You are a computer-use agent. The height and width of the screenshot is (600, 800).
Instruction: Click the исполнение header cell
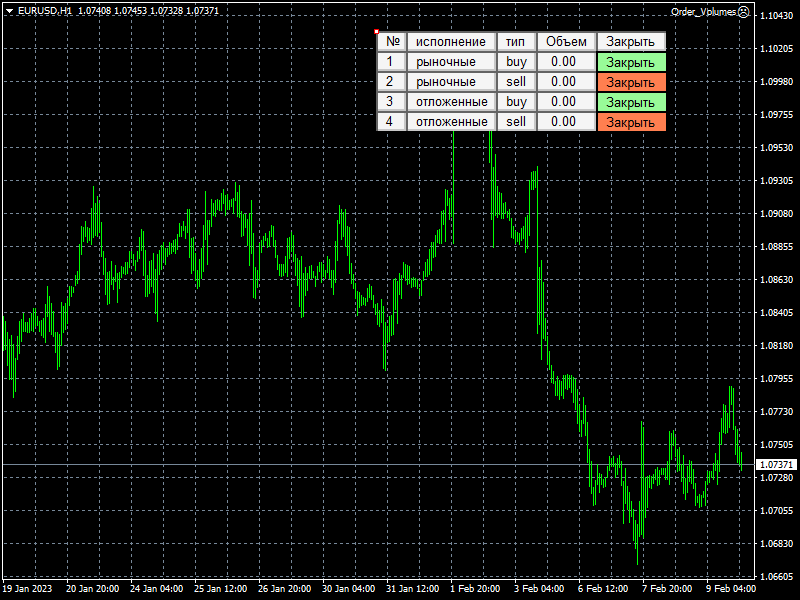tap(452, 42)
